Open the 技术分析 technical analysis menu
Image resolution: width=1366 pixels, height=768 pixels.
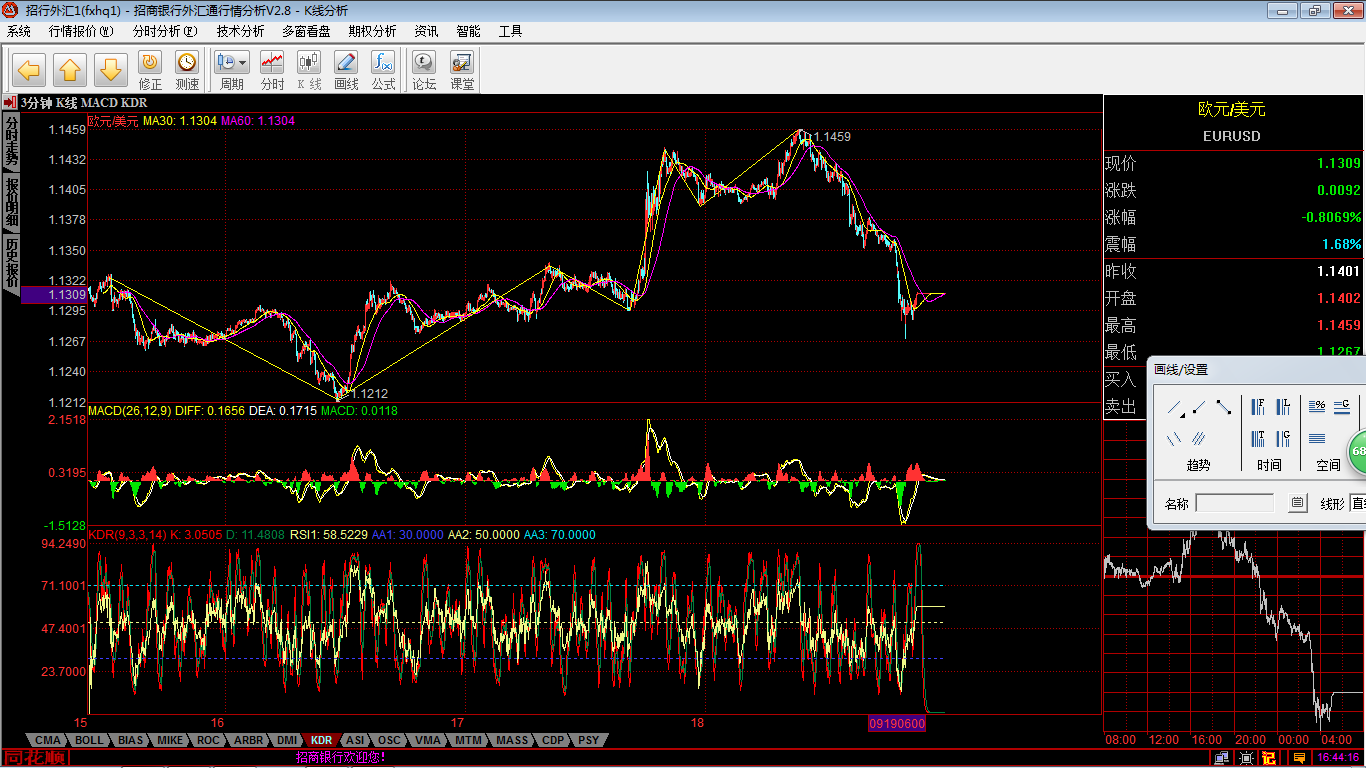click(x=240, y=31)
